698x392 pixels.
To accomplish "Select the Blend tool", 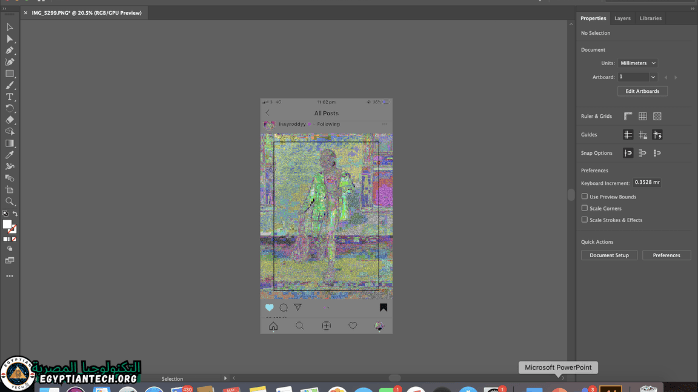I will coord(9,178).
